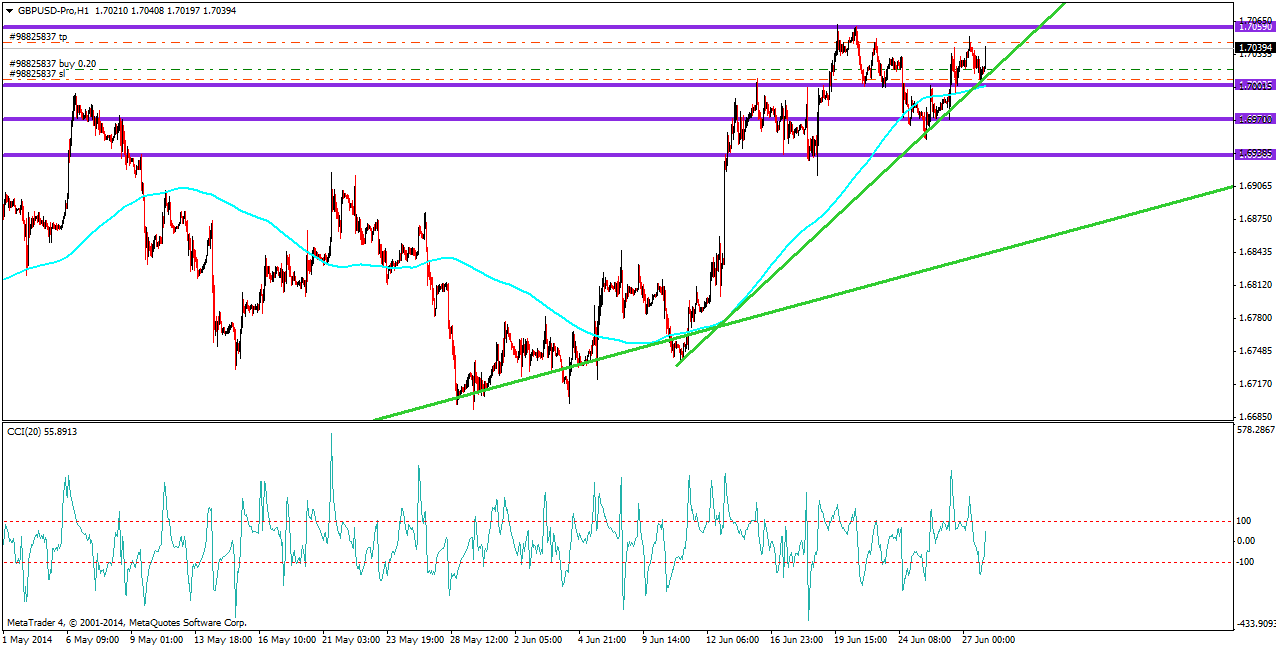Select the 27 Jun 00:00 time label
The image size is (1276, 648).
[988, 638]
